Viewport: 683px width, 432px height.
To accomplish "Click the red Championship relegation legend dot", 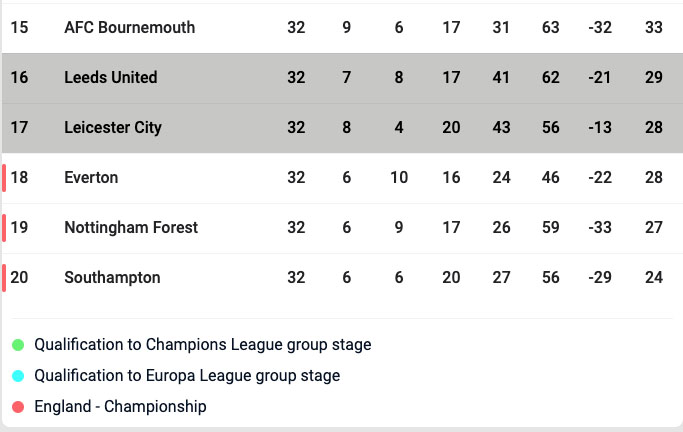I will [x=18, y=407].
